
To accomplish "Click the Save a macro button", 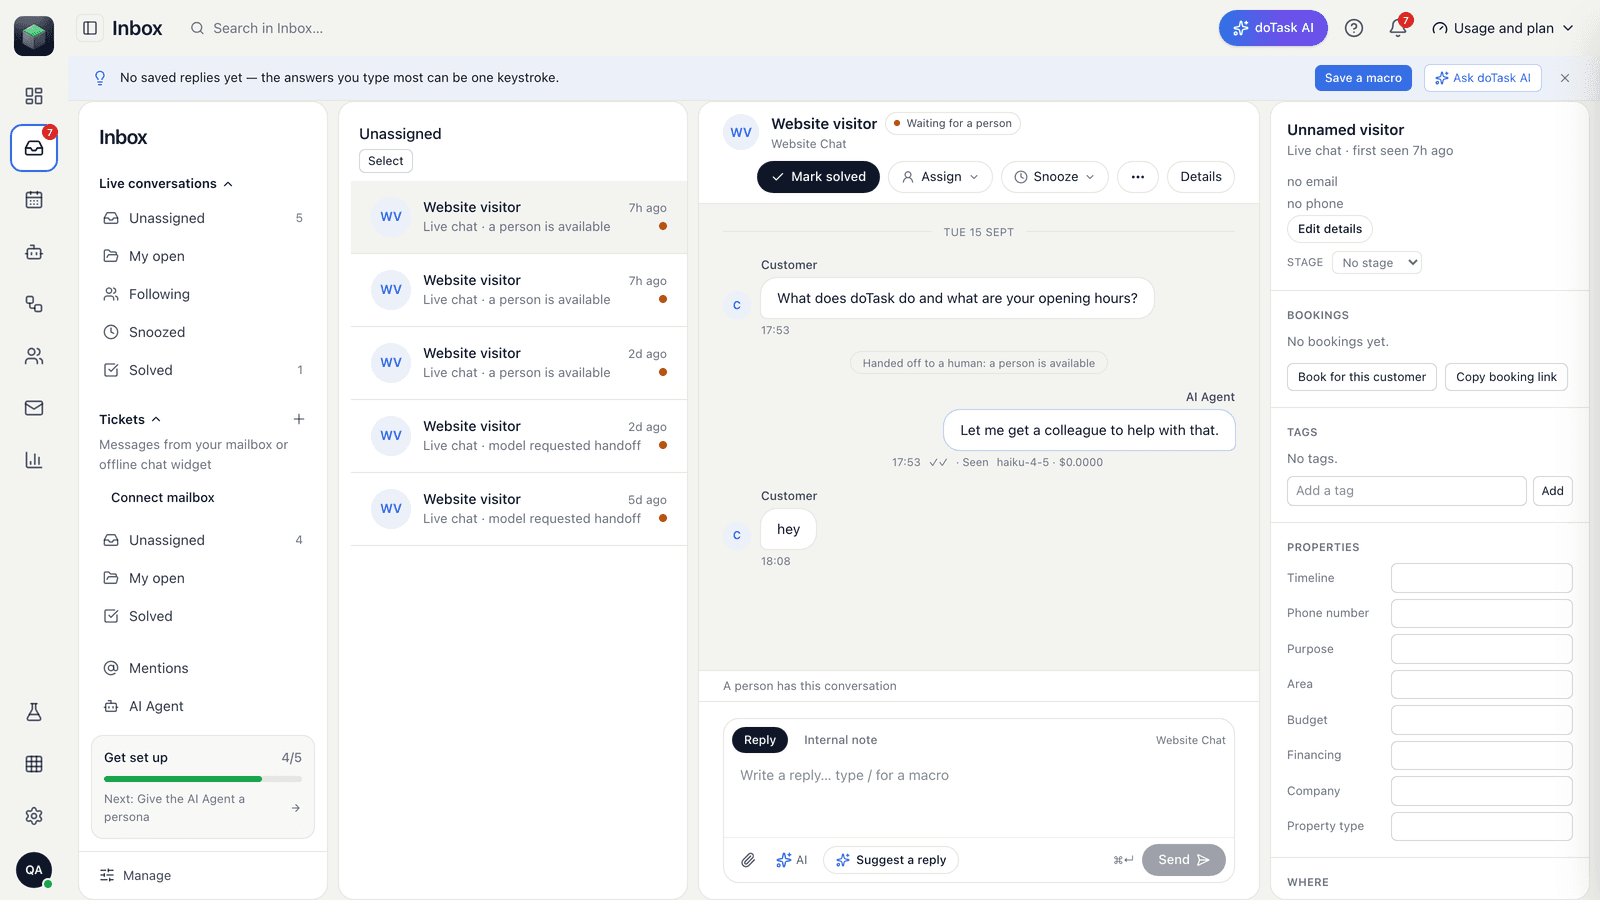I will point(1363,78).
